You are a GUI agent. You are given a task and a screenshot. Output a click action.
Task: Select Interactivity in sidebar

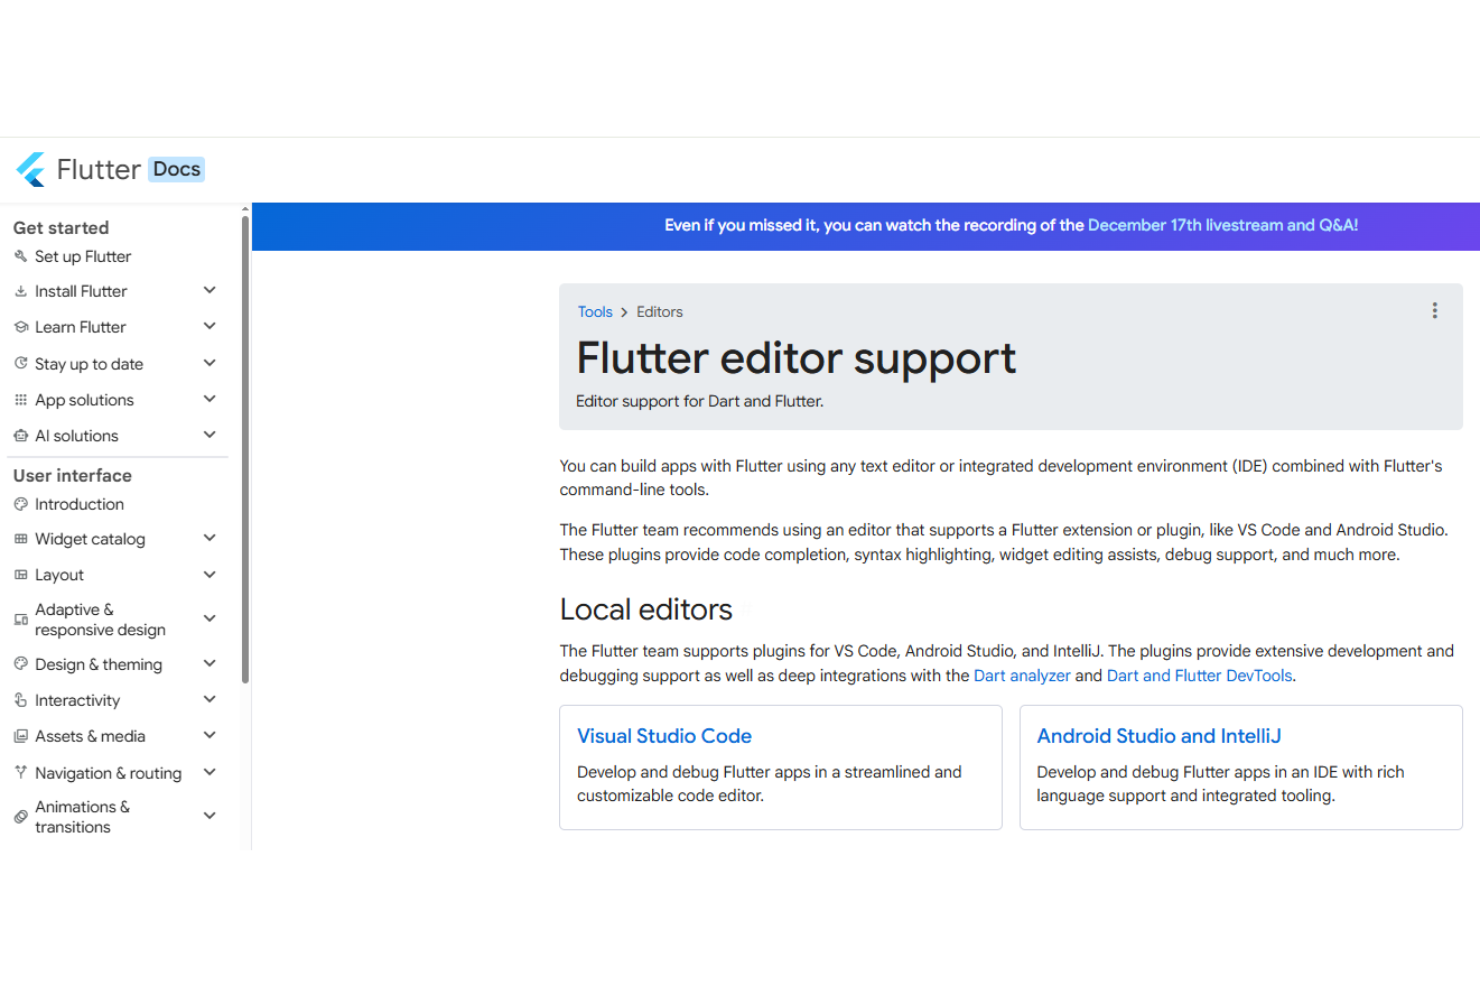[x=77, y=700]
